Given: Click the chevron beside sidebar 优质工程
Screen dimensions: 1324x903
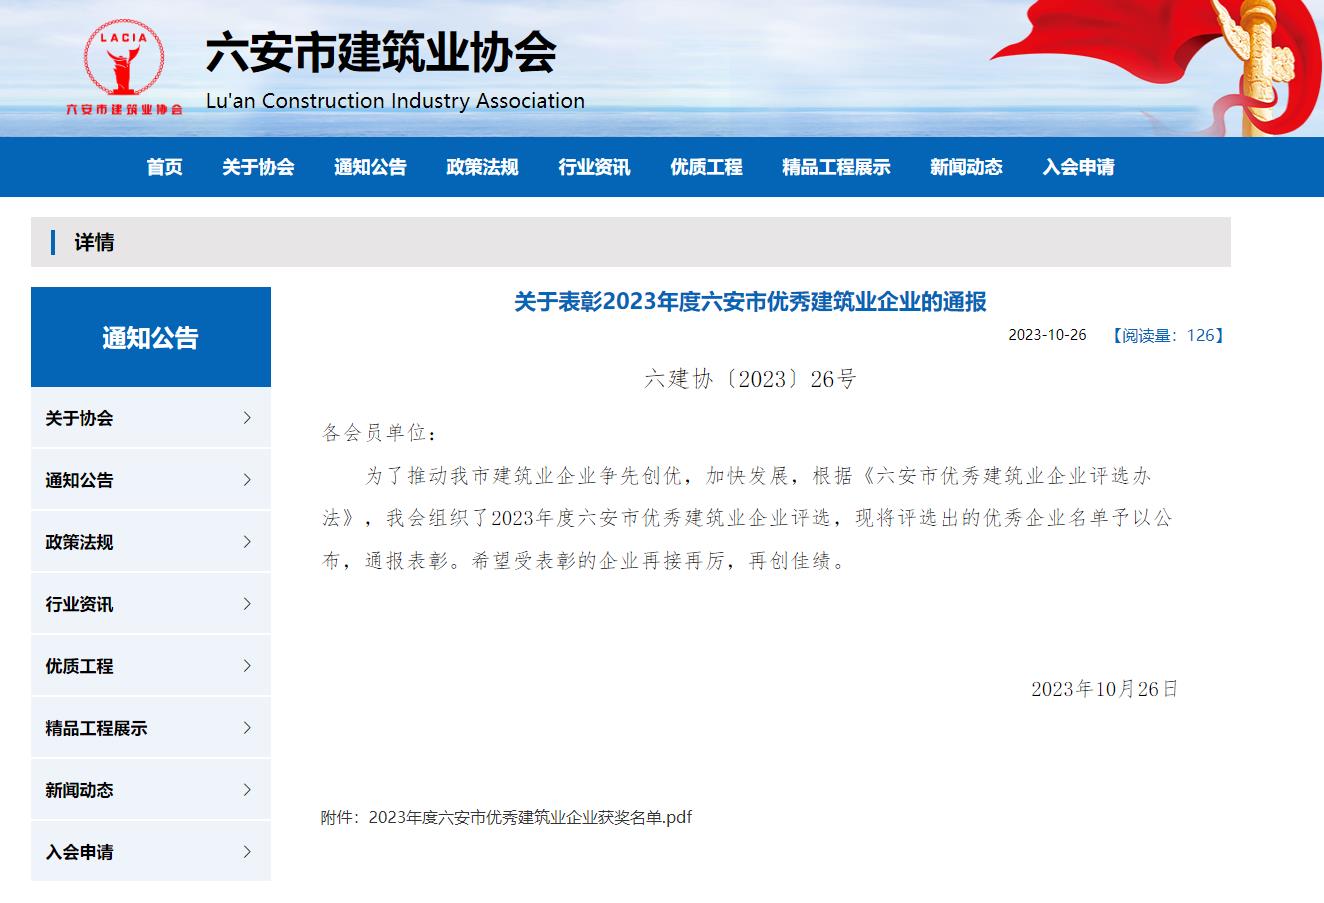Looking at the screenshot, I should click(247, 666).
